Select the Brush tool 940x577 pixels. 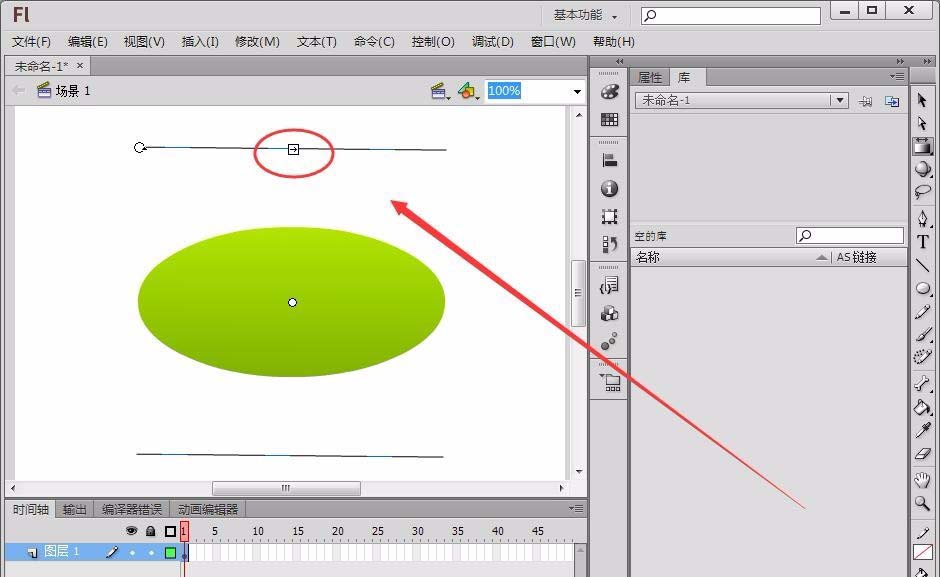922,334
